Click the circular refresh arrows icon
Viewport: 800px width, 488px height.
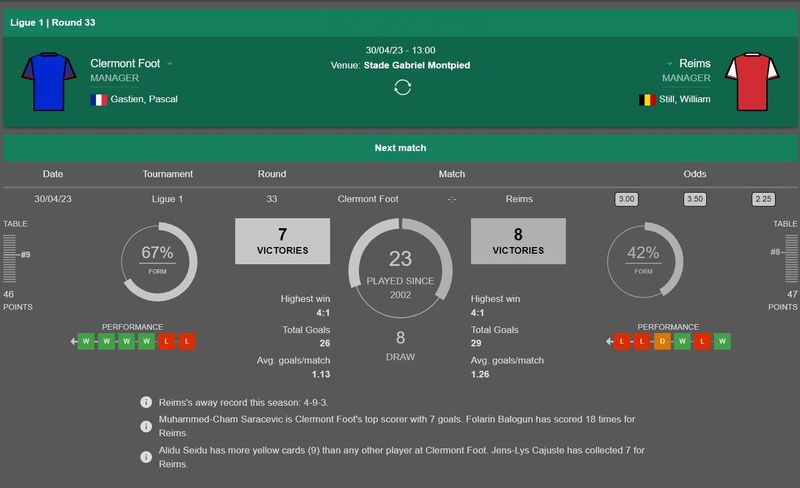tap(402, 87)
